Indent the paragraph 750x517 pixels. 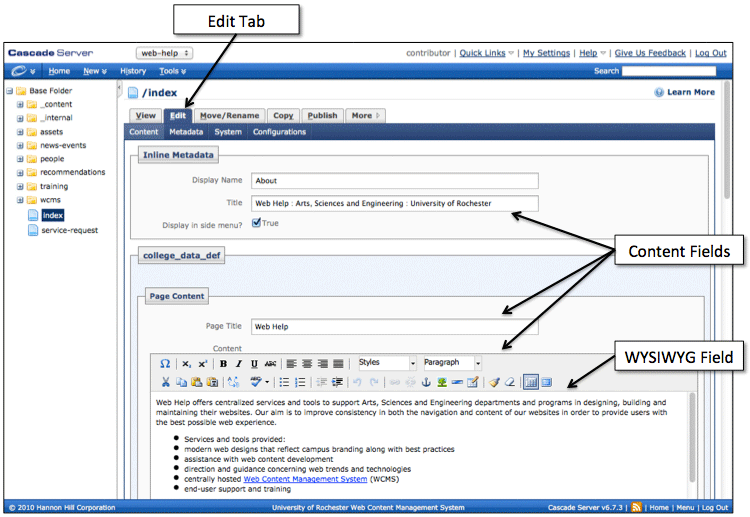pos(337,382)
